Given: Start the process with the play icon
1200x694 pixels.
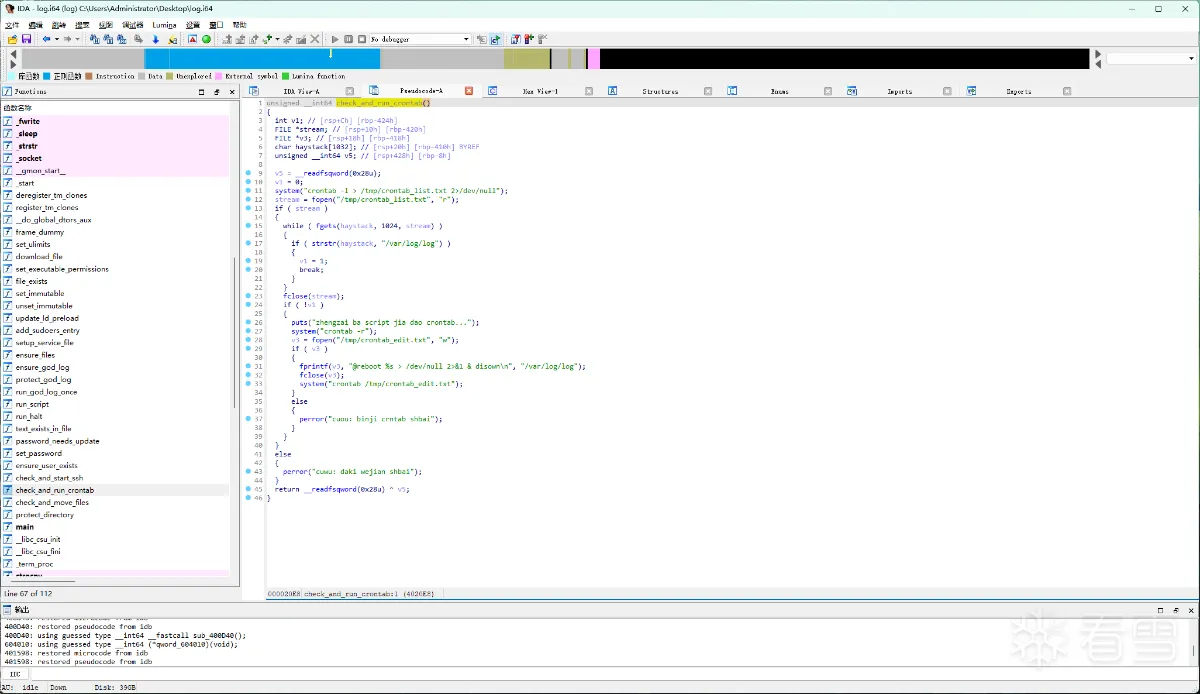Looking at the screenshot, I should 335,39.
